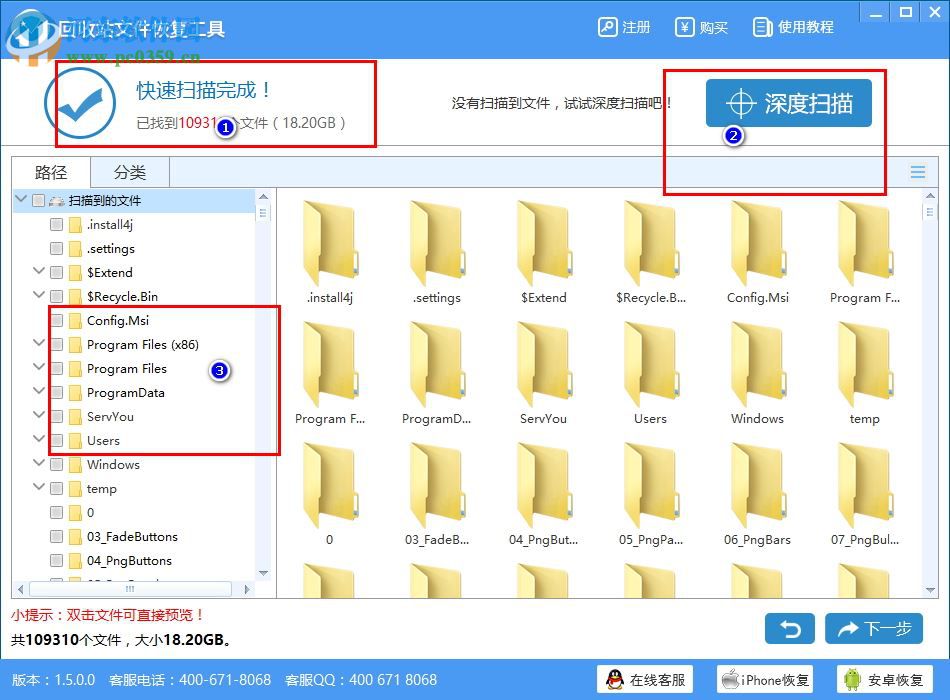Screen dimensions: 950x700
Task: Launch iPhone恢复 recovery mode
Action: (765, 679)
